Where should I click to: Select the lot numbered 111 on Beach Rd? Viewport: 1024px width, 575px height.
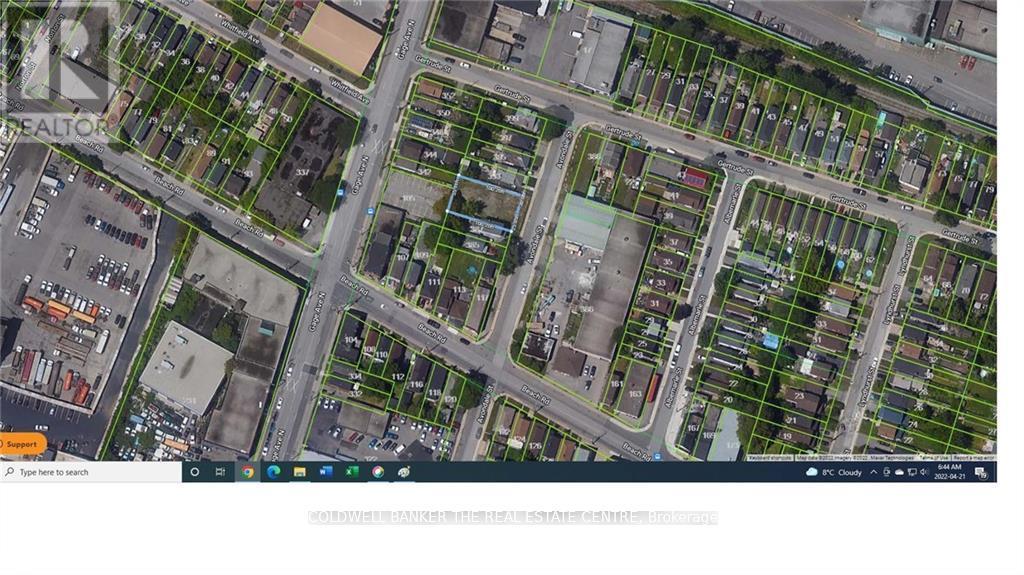pyautogui.click(x=434, y=283)
